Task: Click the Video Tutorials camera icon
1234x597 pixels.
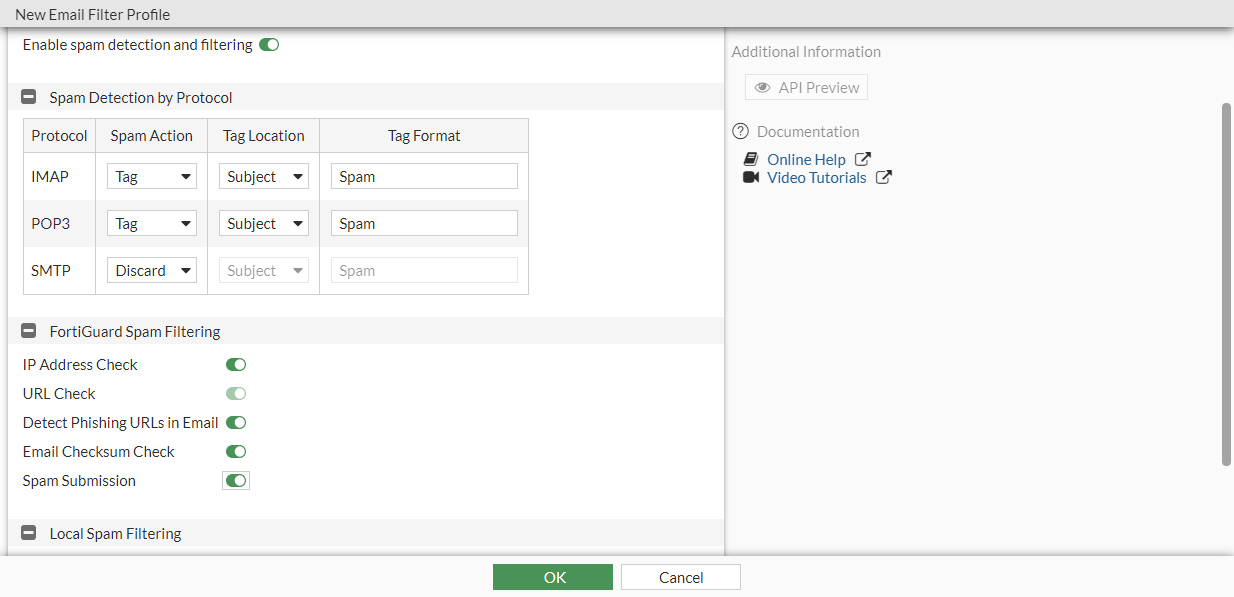Action: pos(751,178)
